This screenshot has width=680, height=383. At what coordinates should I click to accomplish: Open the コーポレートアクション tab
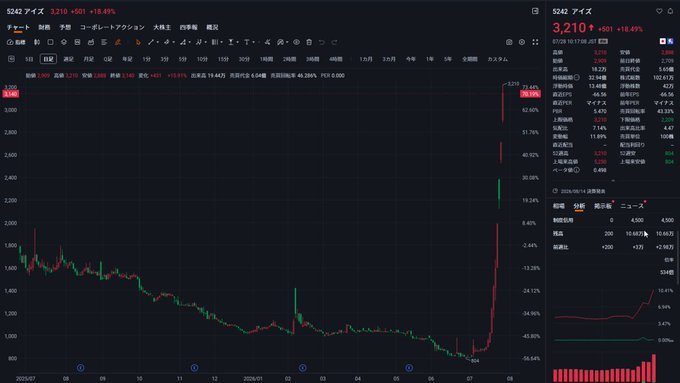point(112,27)
